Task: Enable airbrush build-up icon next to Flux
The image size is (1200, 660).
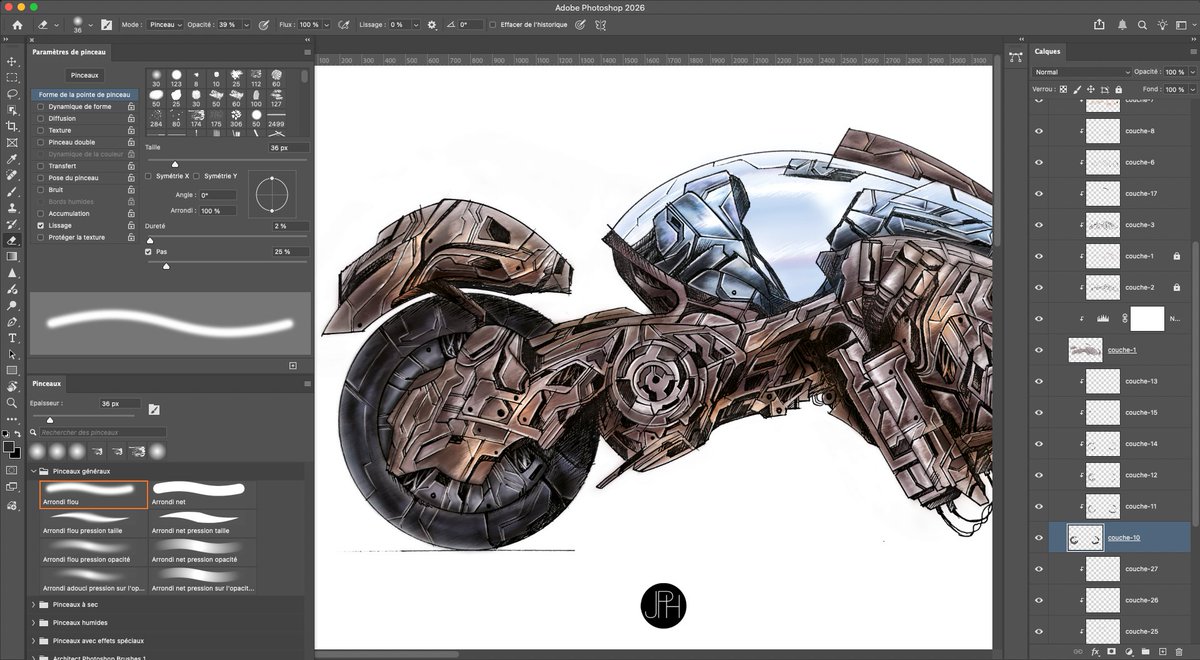Action: click(344, 24)
